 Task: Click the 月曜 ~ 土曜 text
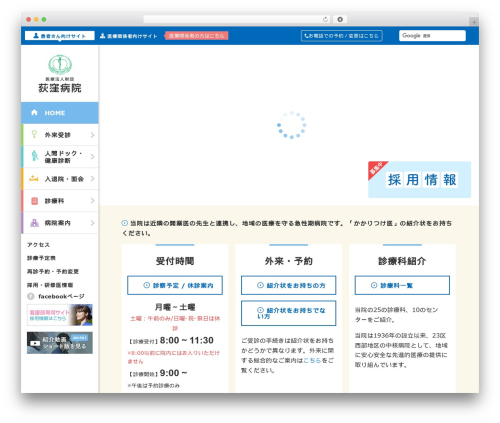point(175,307)
